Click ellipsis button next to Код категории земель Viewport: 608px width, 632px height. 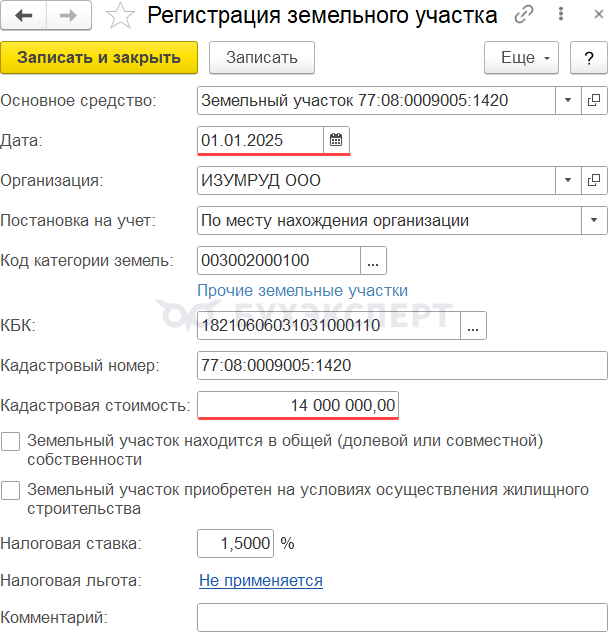pos(373,260)
